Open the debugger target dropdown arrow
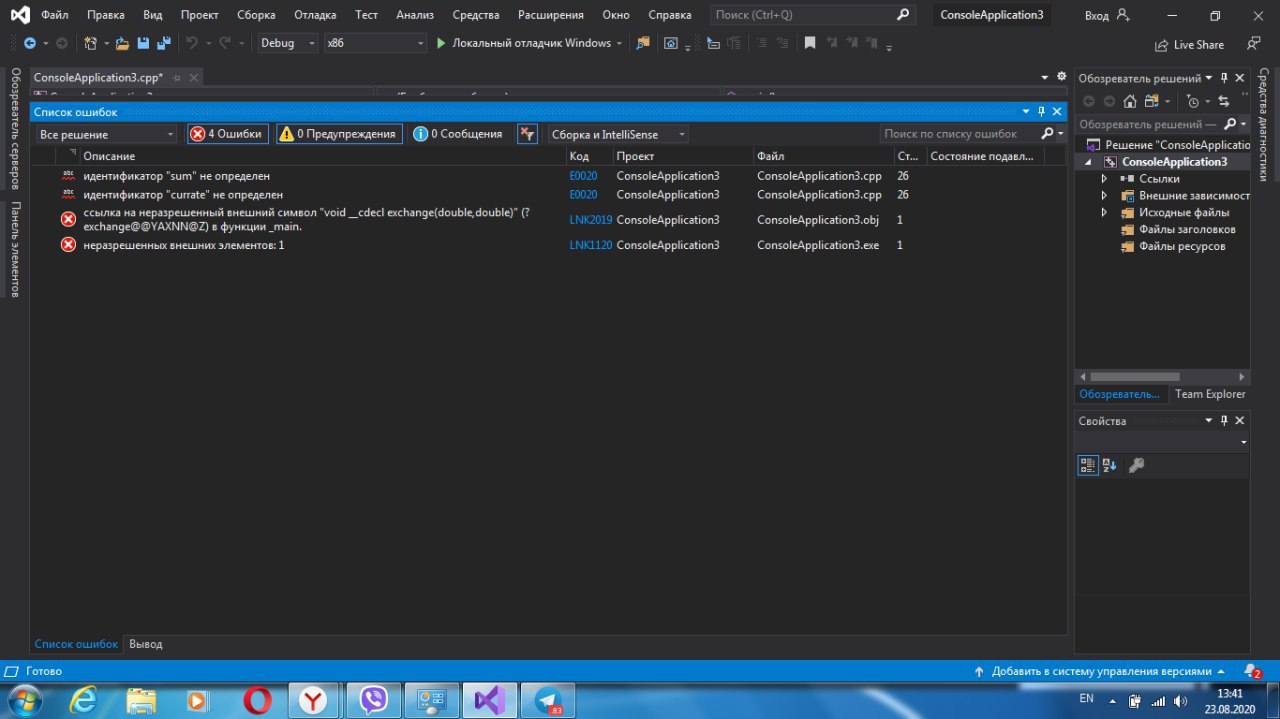 click(x=620, y=44)
